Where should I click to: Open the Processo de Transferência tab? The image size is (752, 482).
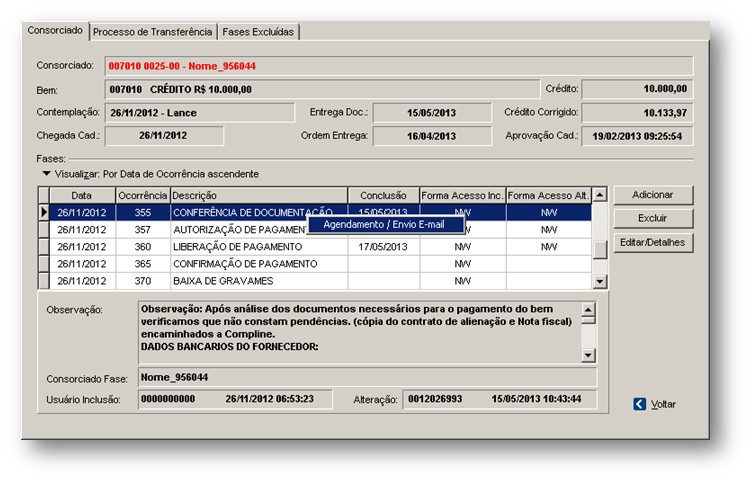[153, 32]
